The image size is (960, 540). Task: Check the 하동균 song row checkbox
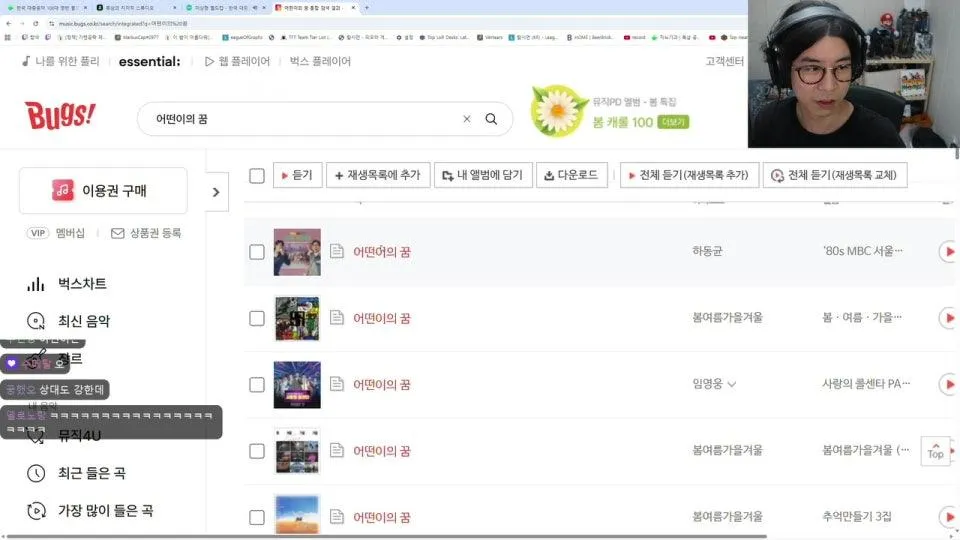[257, 252]
